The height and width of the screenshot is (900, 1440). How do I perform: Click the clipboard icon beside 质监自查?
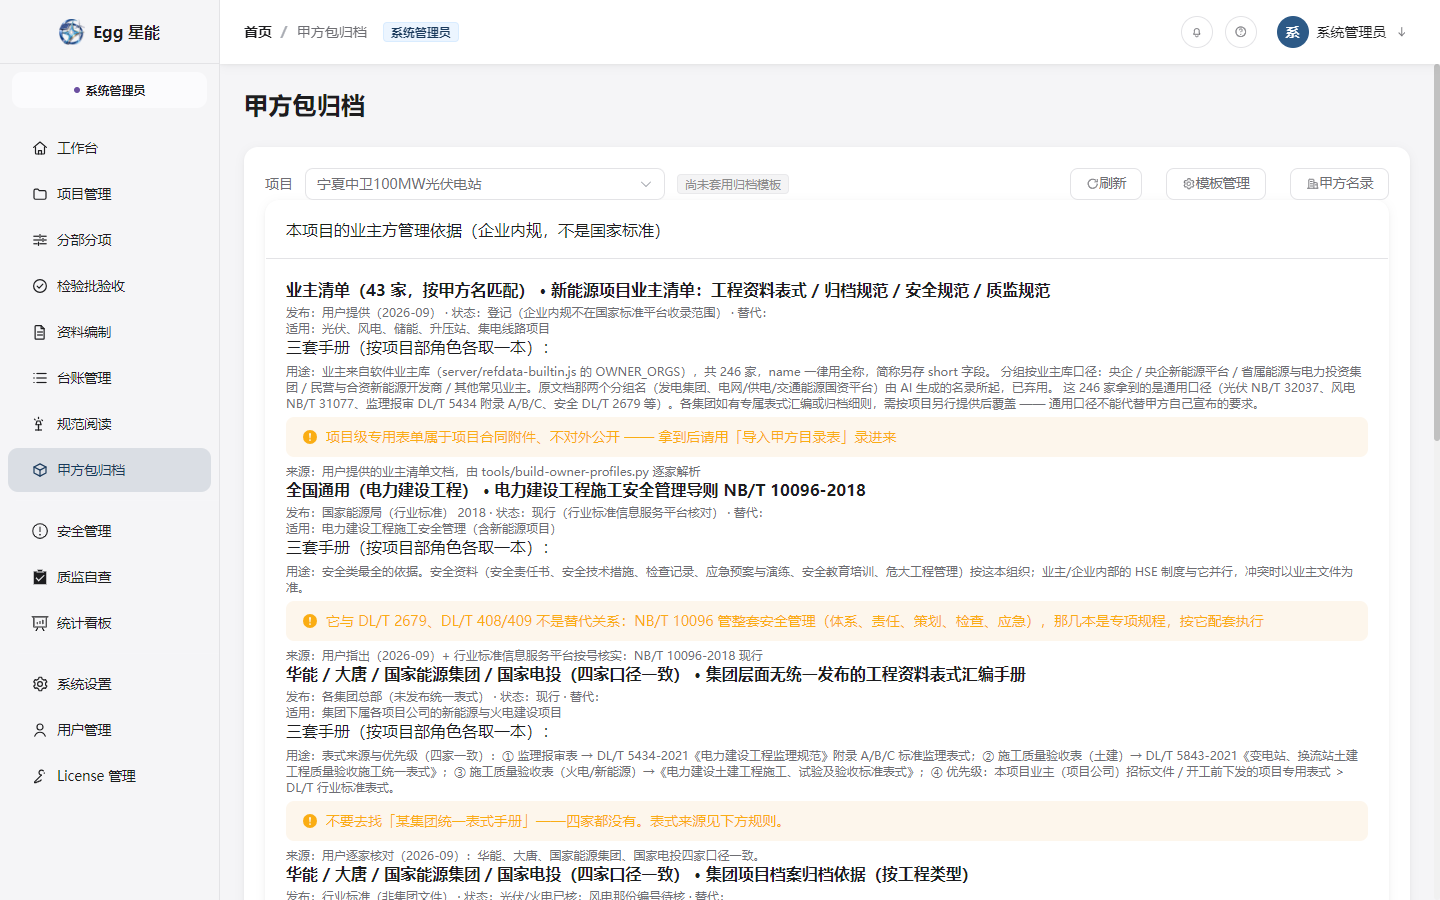pos(40,577)
